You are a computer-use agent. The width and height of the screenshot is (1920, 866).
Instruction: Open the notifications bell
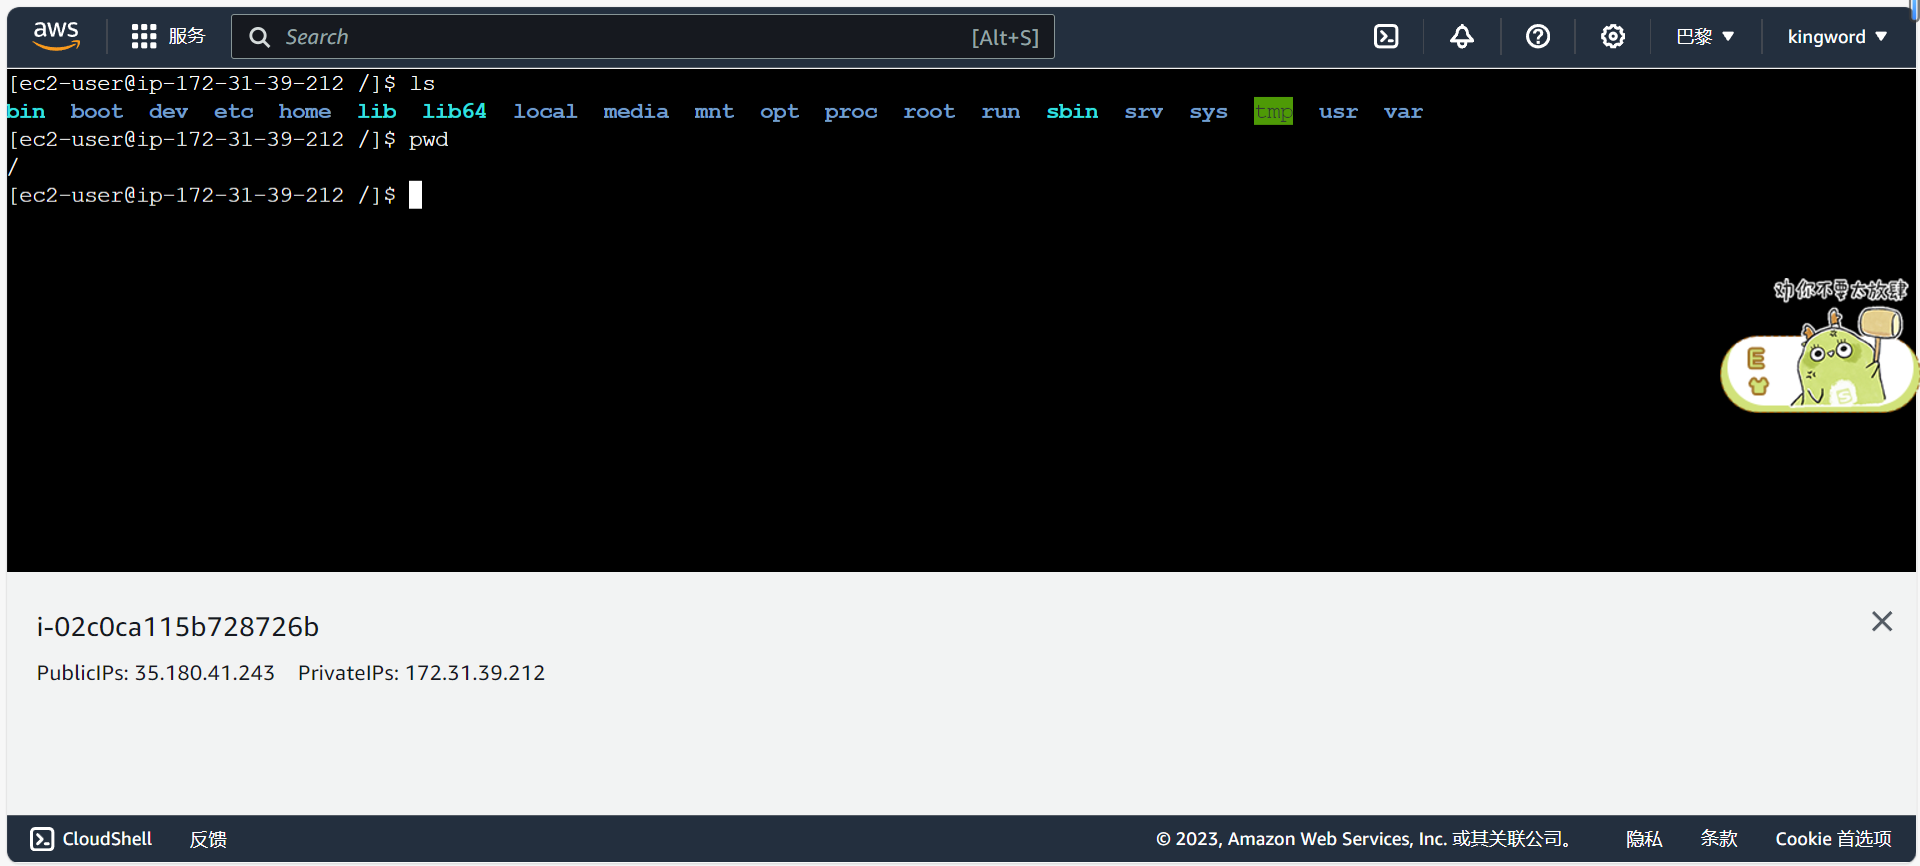pyautogui.click(x=1462, y=37)
